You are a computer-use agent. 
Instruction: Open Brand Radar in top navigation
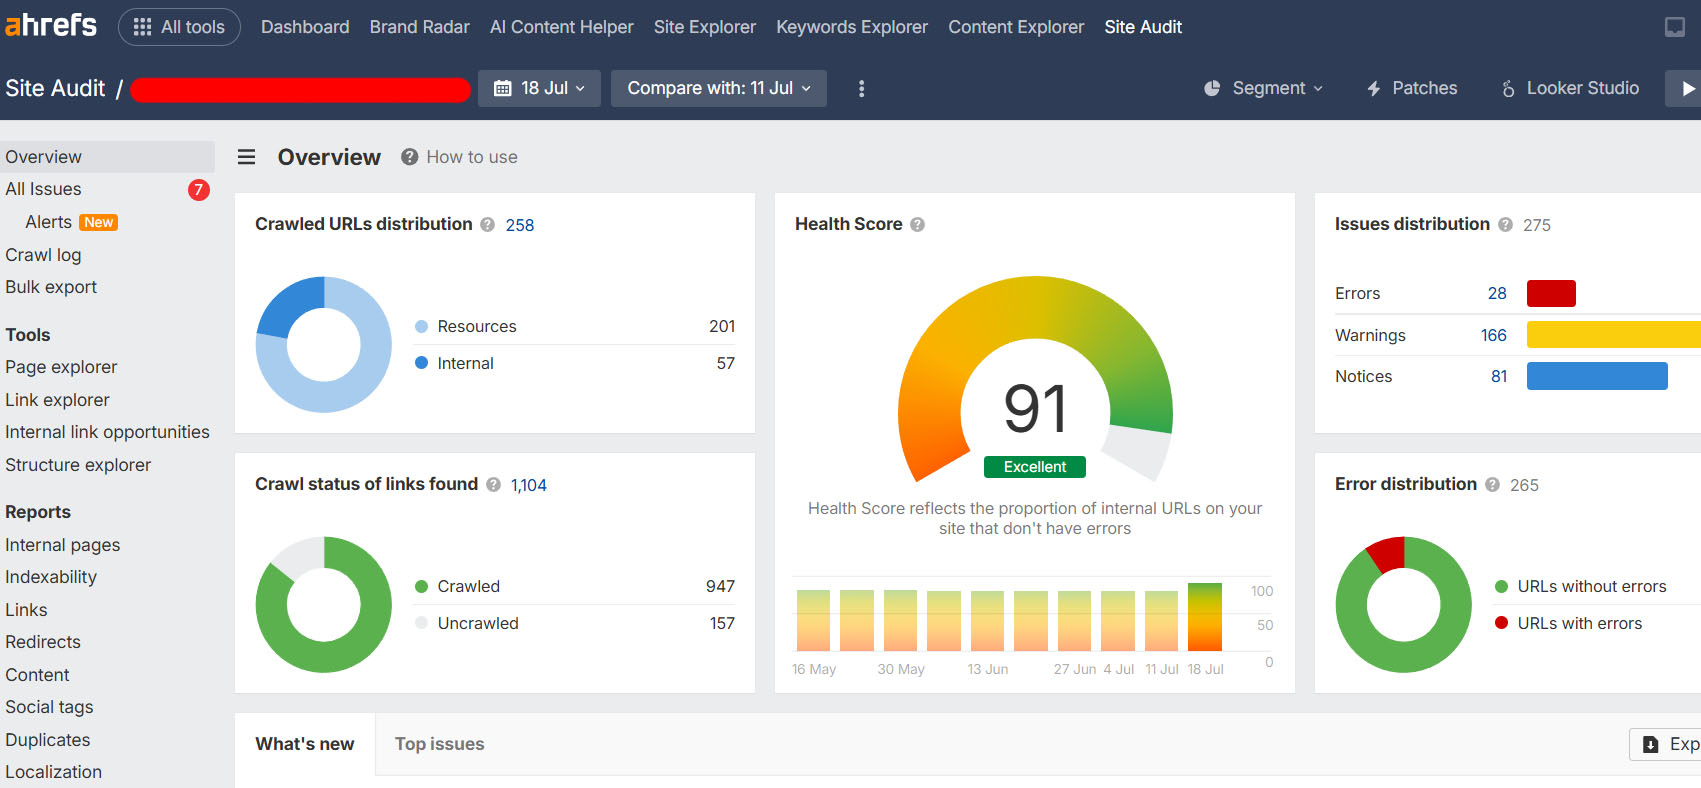[x=419, y=27]
